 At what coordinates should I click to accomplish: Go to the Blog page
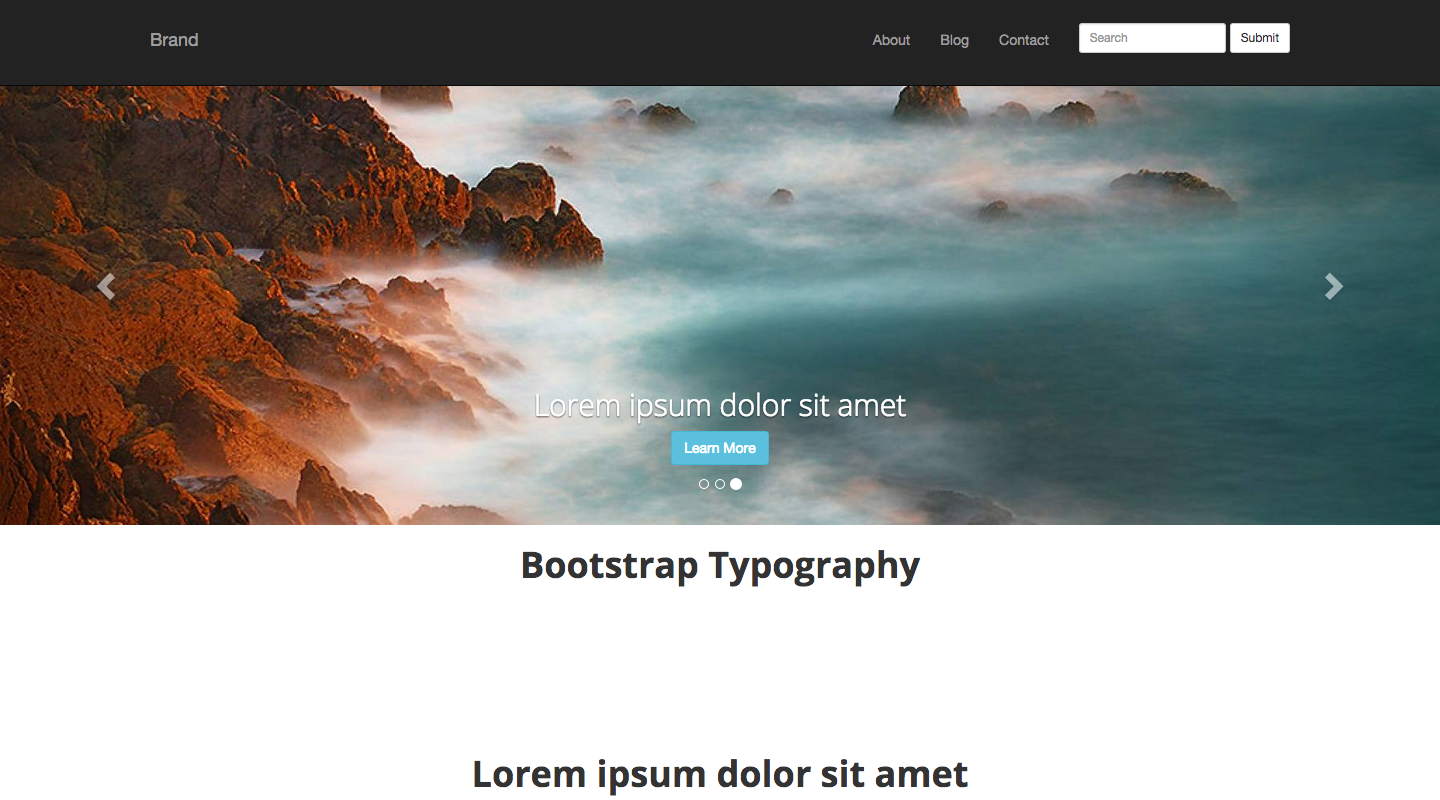[x=954, y=40]
